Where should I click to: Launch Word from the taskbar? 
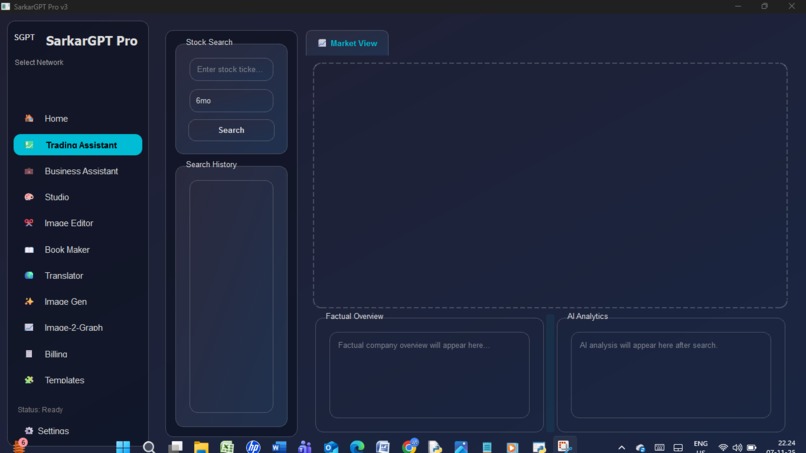(279, 447)
